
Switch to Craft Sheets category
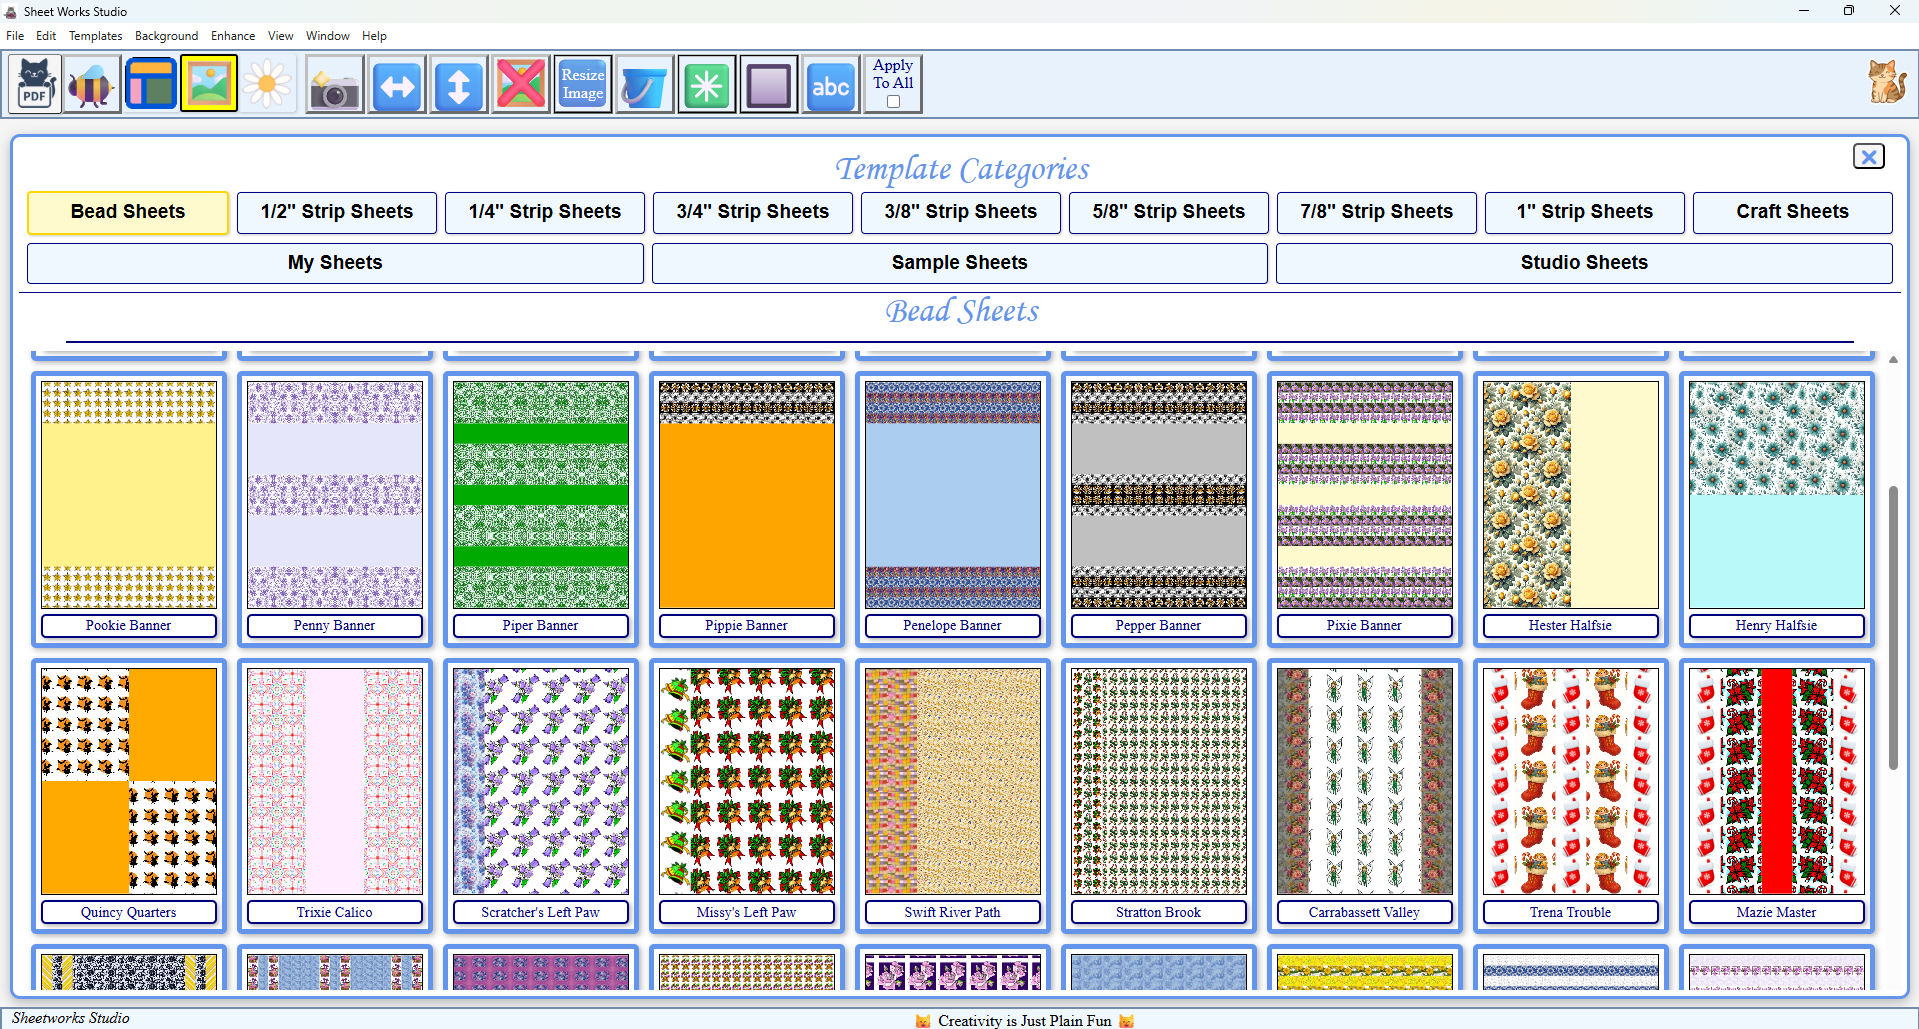click(x=1791, y=212)
